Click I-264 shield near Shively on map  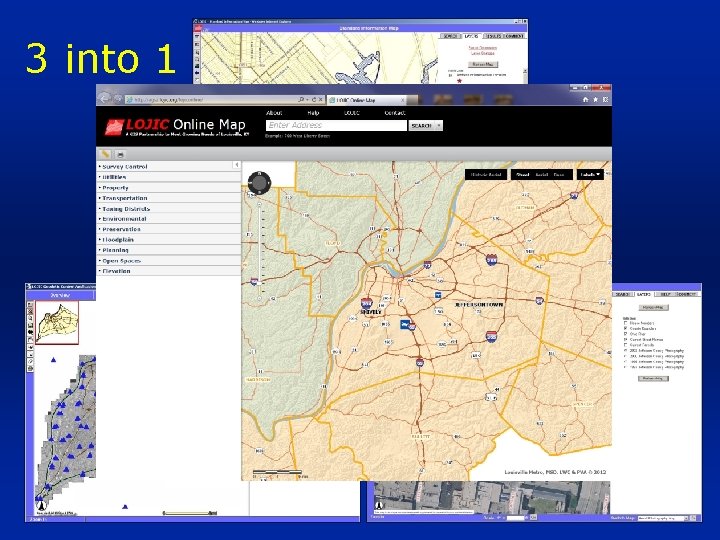(x=366, y=303)
